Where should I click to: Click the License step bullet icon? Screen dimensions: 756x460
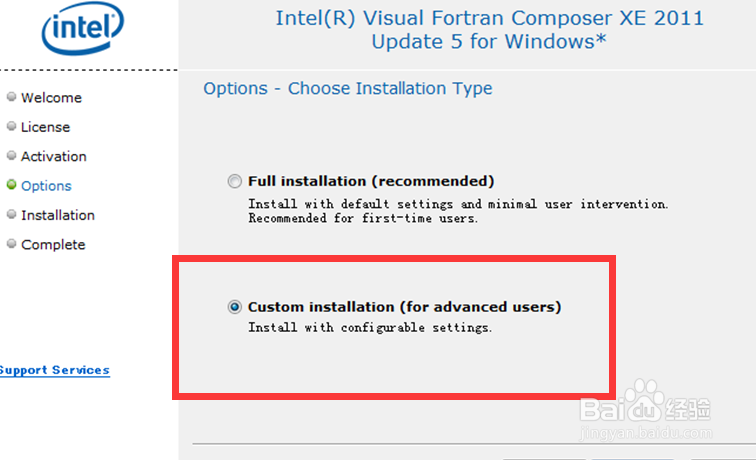[12, 126]
